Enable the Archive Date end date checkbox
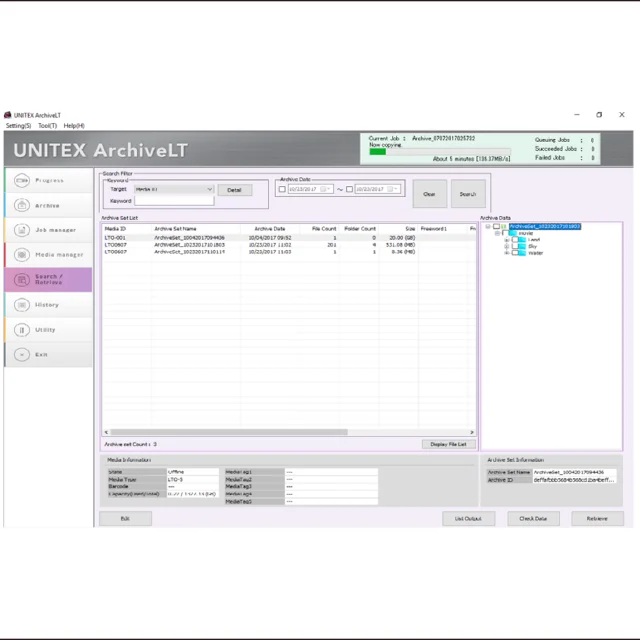The image size is (640, 640). 349,189
